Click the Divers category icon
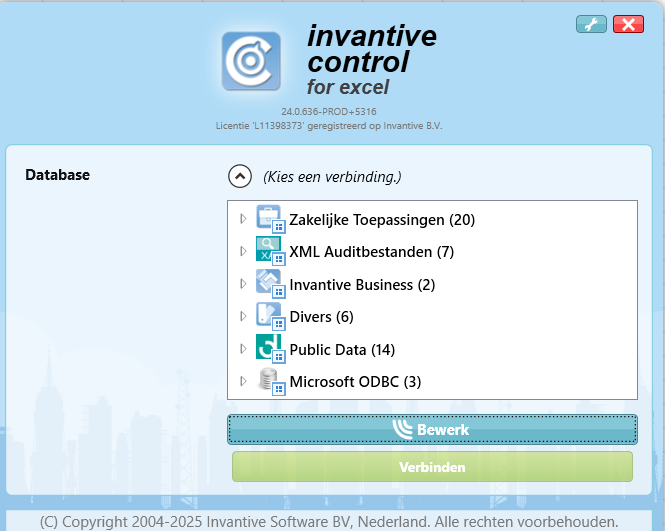The width and height of the screenshot is (665, 531). (270, 316)
